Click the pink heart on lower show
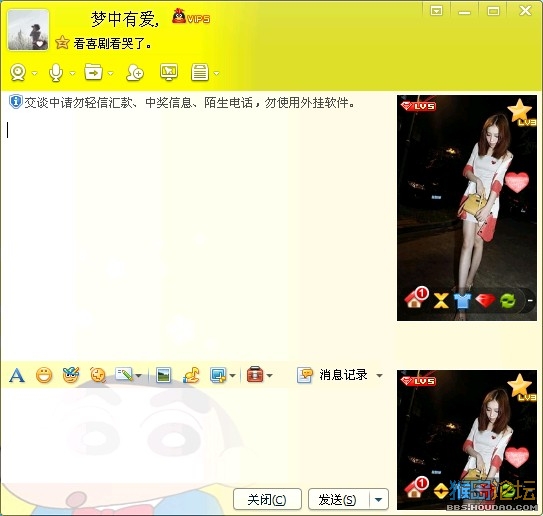This screenshot has width=543, height=516. click(517, 457)
